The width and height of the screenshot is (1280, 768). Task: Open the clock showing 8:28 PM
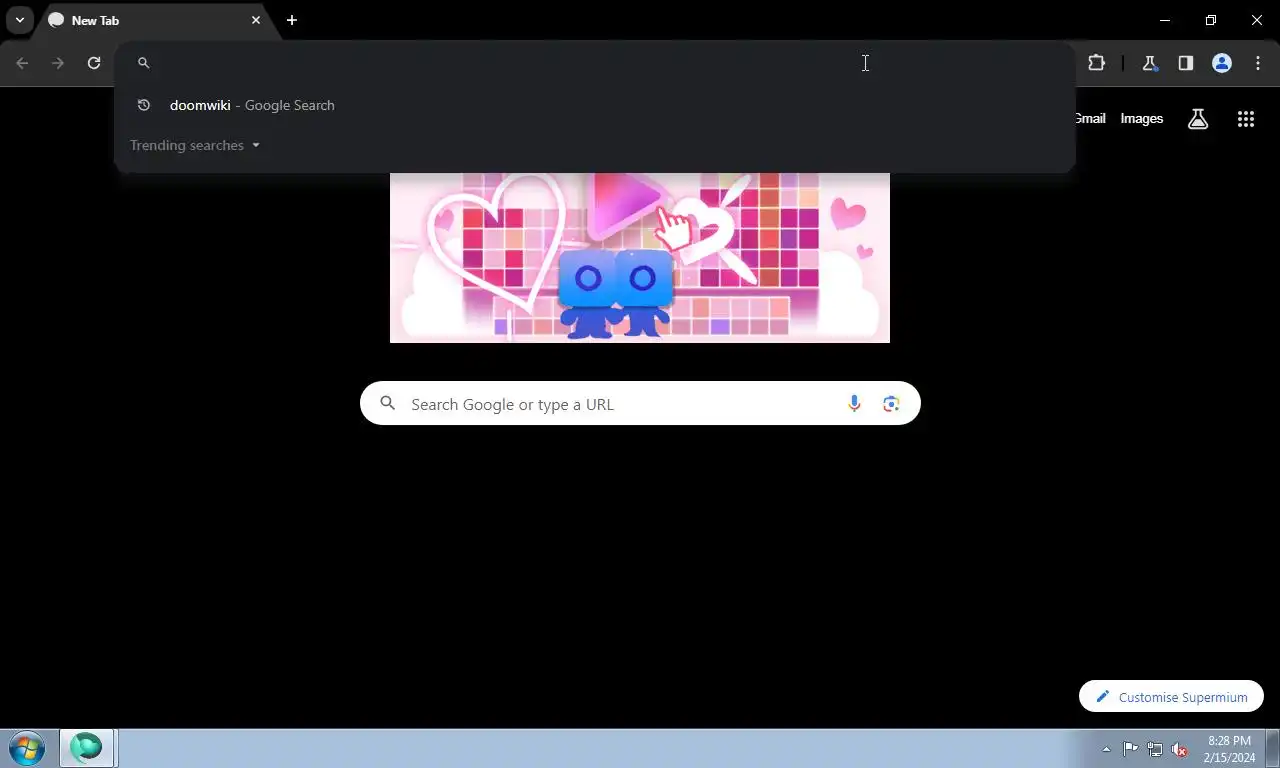point(1230,749)
